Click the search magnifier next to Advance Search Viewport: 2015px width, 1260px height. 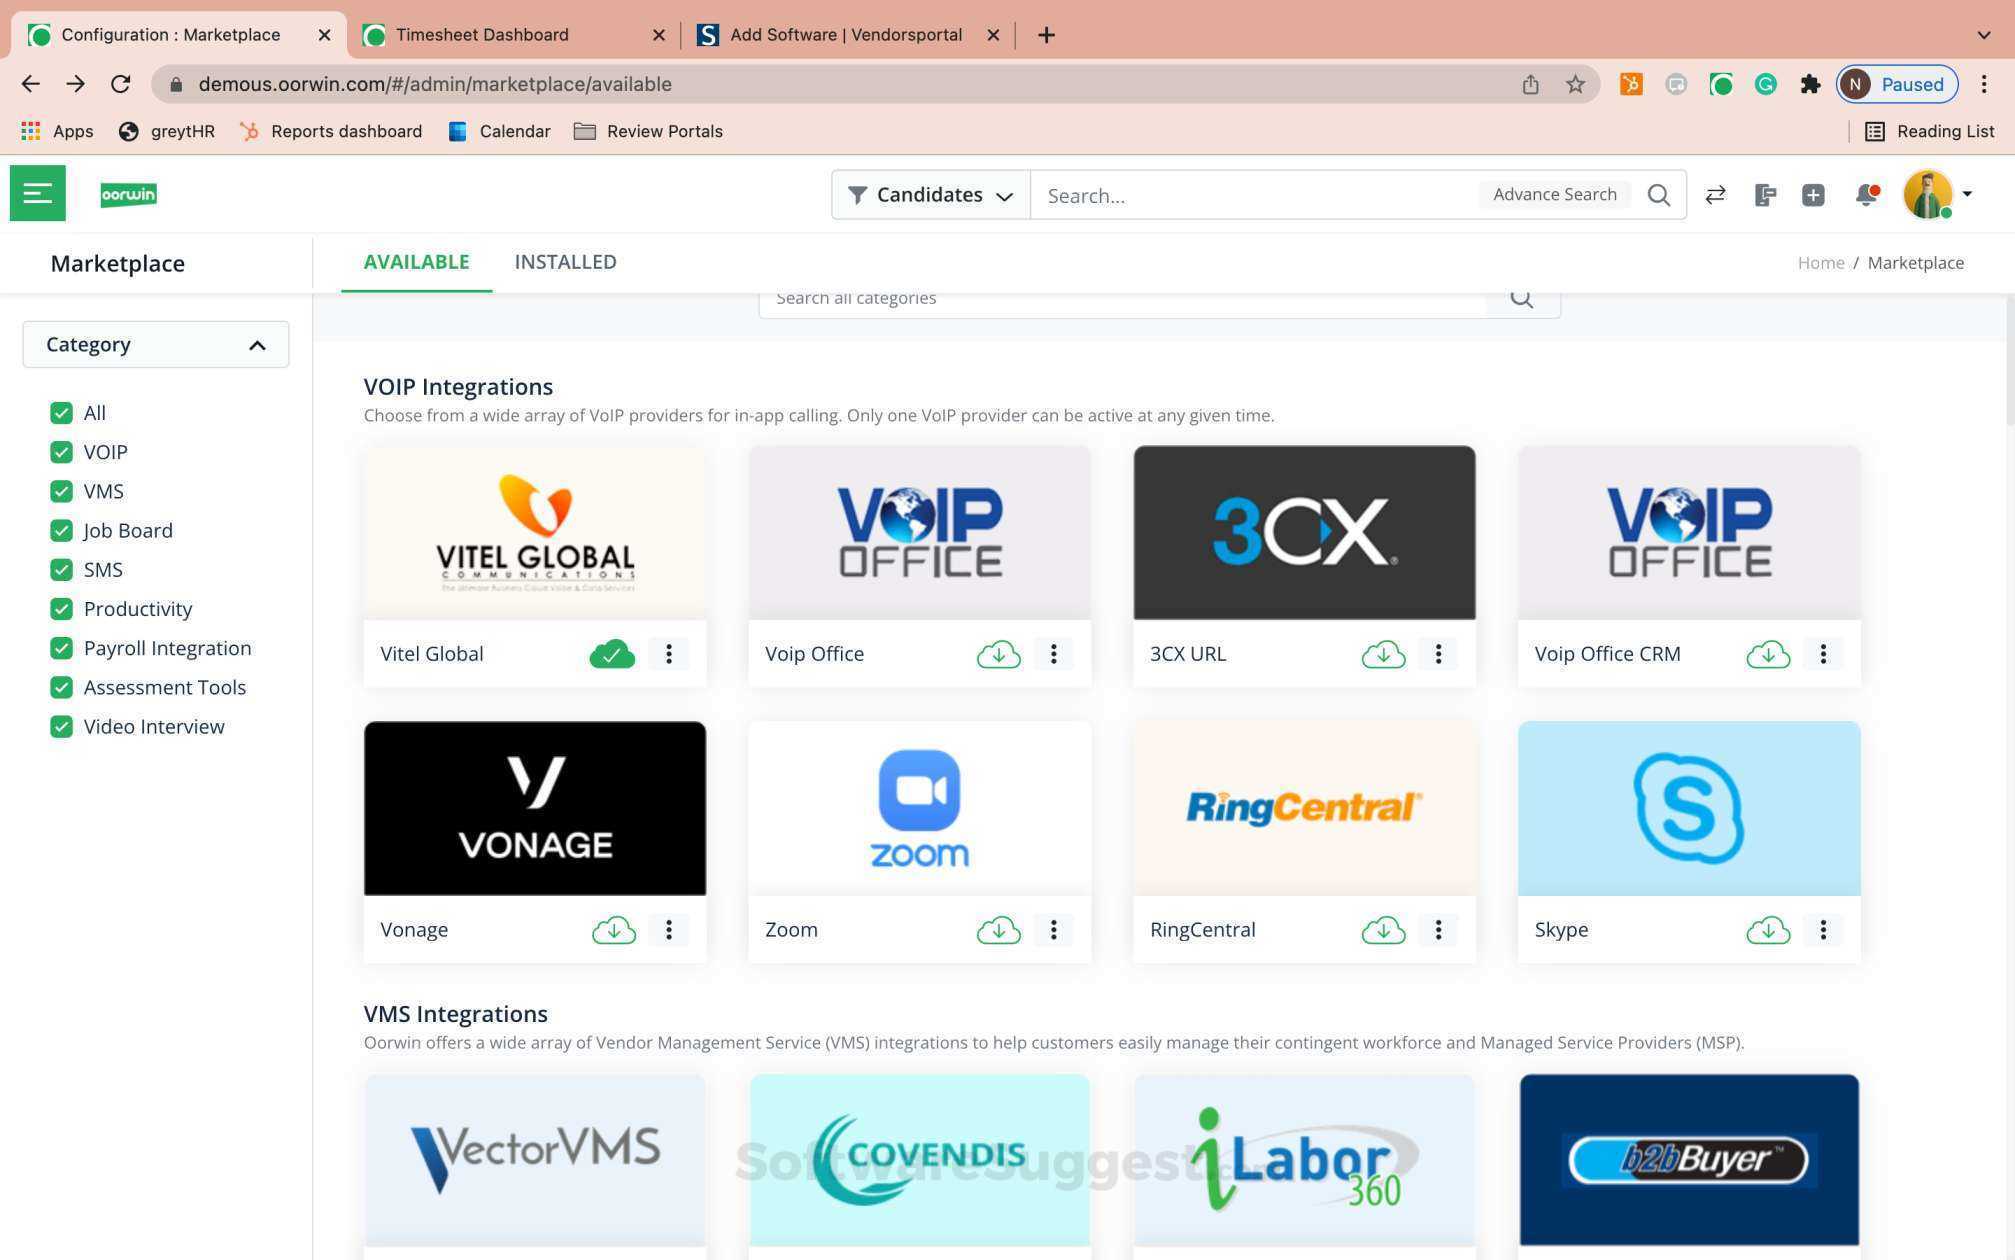1658,195
